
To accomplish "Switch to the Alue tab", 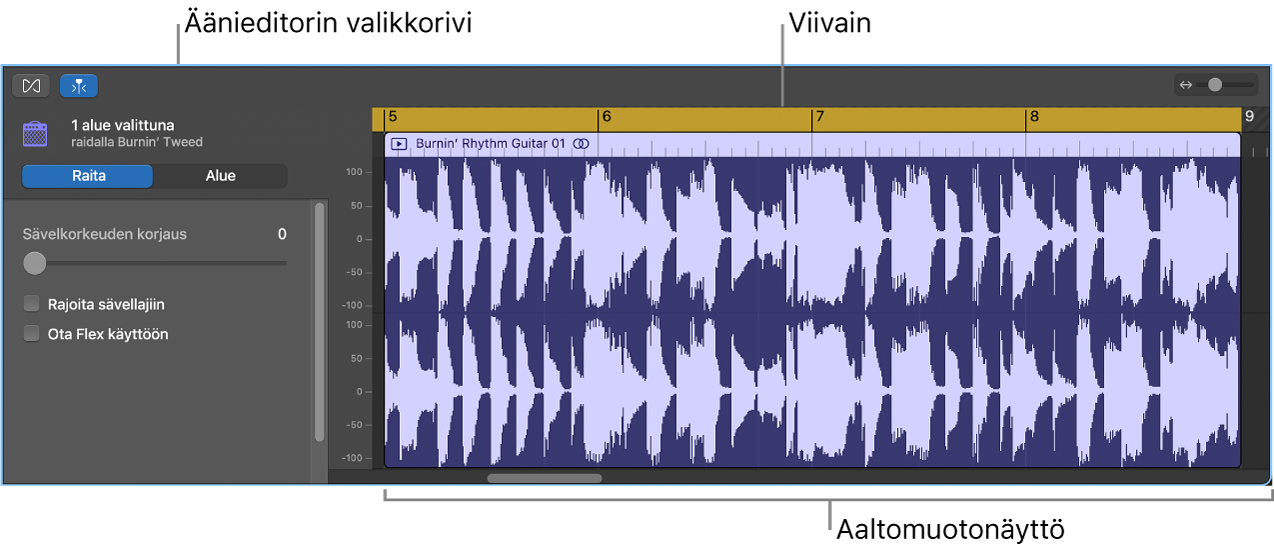I will click(x=220, y=176).
